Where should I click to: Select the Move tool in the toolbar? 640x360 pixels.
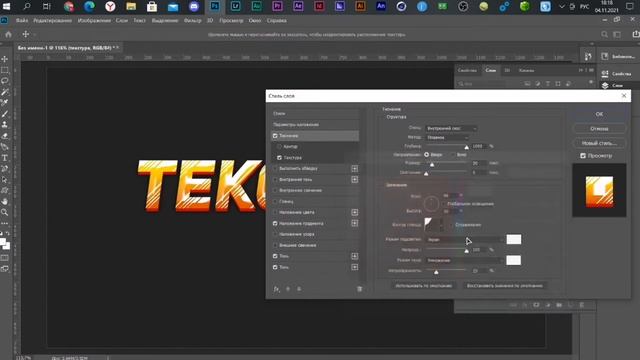tap(5, 59)
